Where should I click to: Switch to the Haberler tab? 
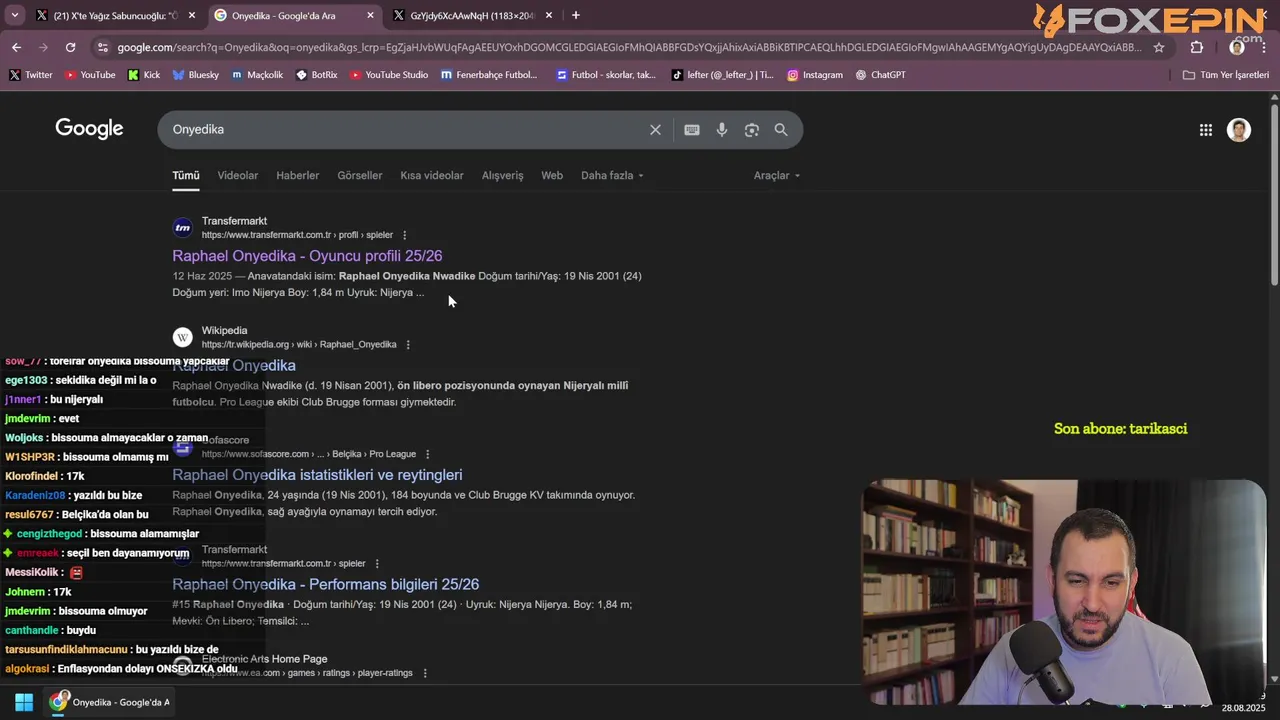point(298,176)
